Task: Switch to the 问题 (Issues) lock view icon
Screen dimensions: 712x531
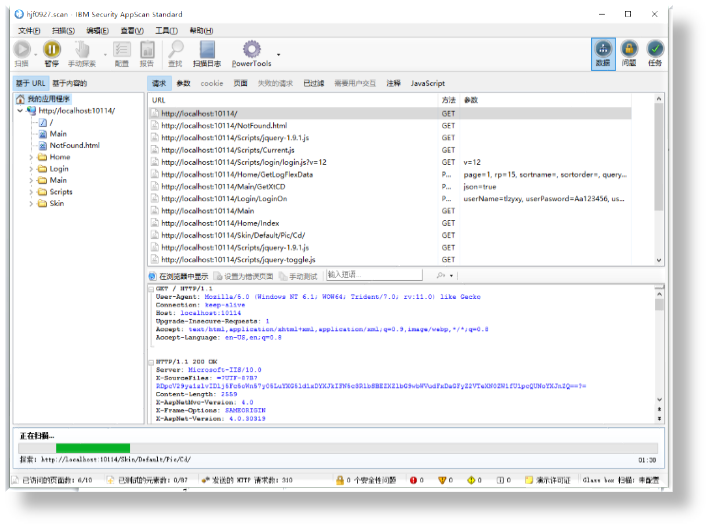Action: pos(629,49)
